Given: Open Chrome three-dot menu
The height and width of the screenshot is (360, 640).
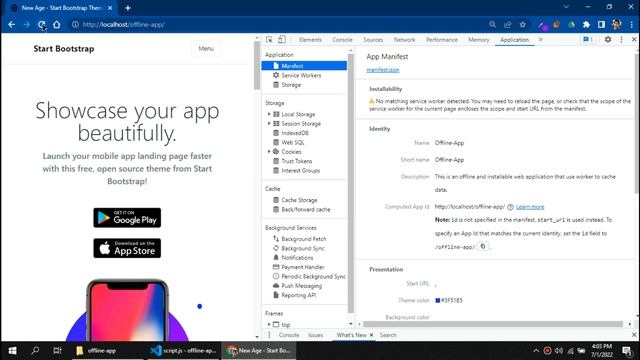Looking at the screenshot, I should 632,24.
